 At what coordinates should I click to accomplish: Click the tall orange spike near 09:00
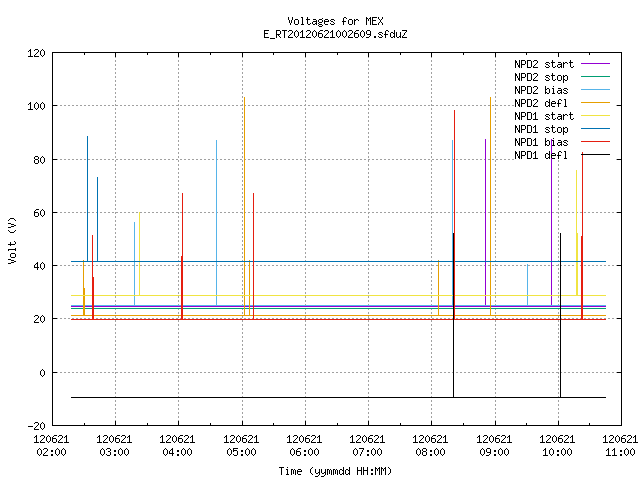[x=490, y=204]
